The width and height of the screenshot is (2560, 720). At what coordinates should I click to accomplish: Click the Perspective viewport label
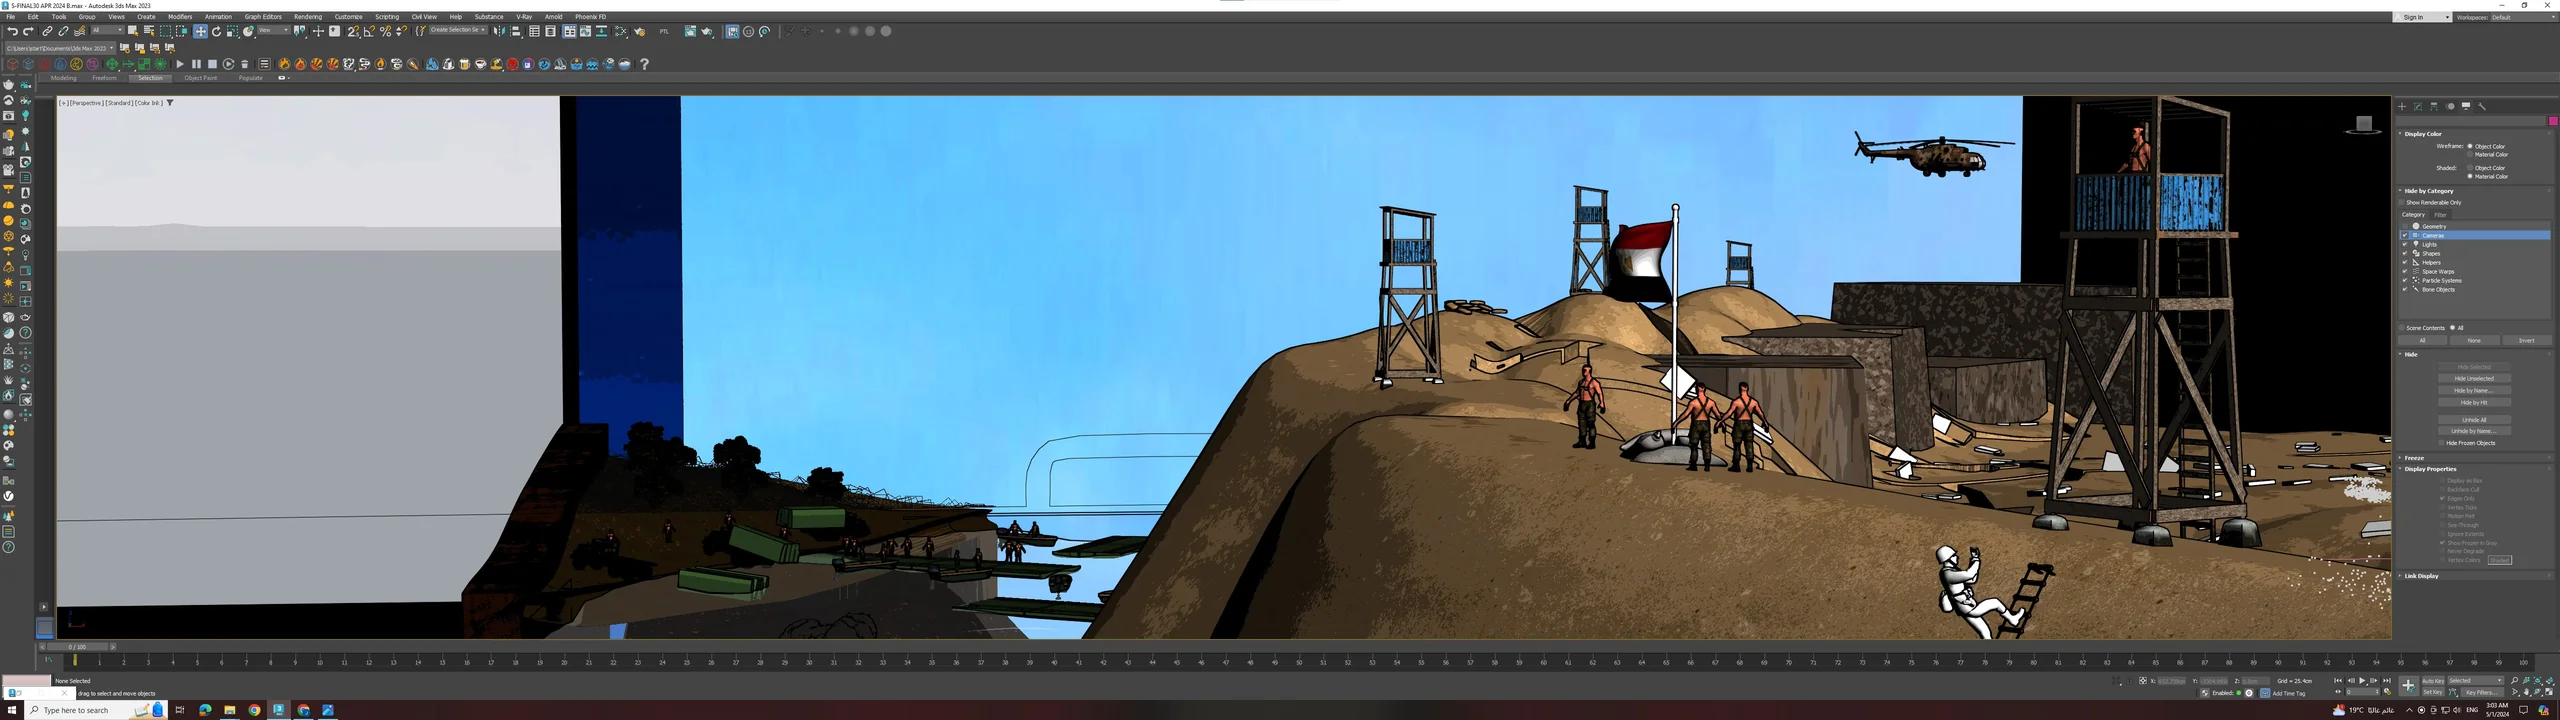pyautogui.click(x=86, y=102)
